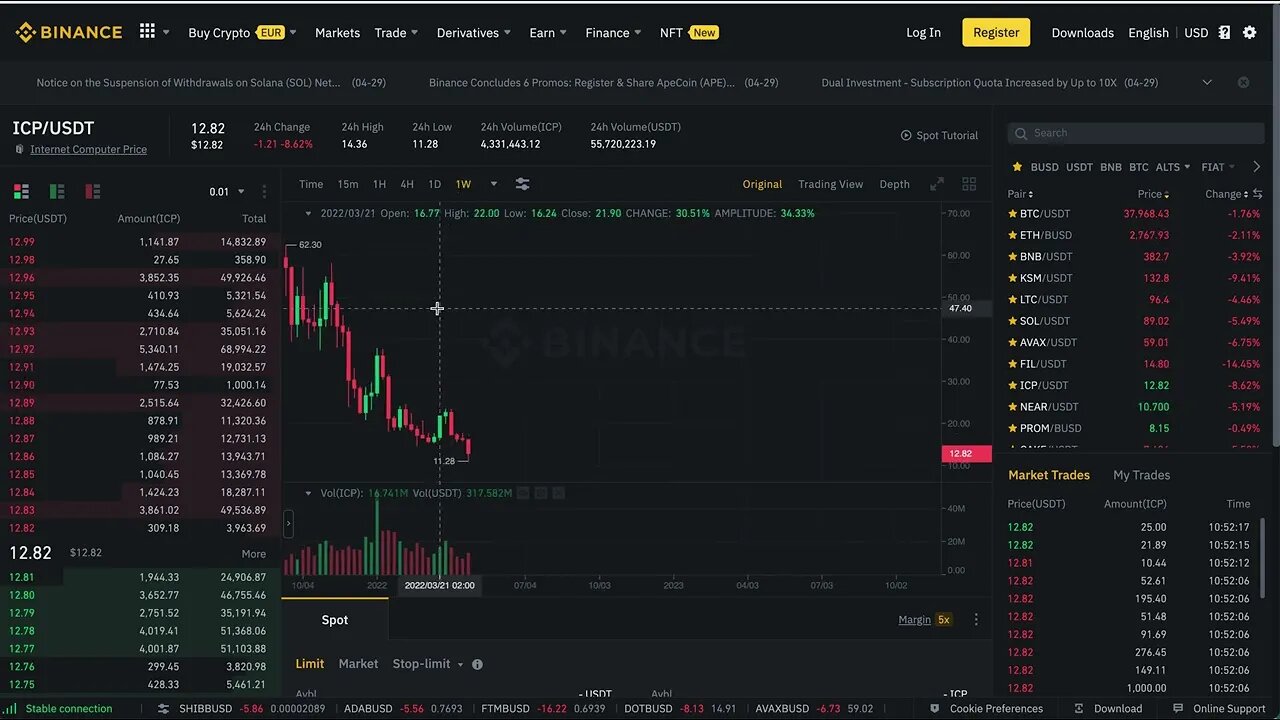Open the multi-chart grid layout icon

coord(969,184)
